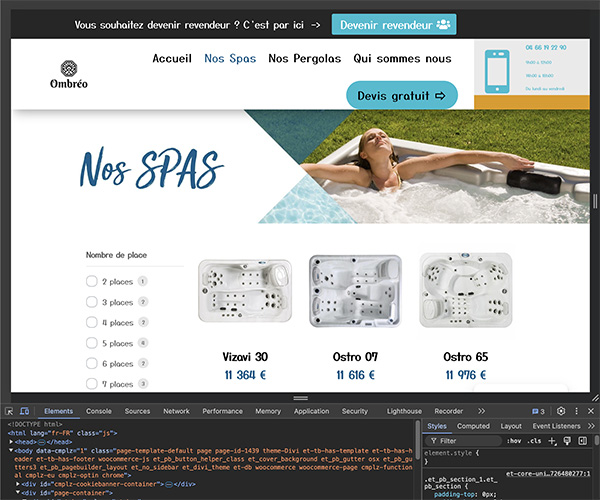Click the 11 616 € price
Viewport: 600px width, 500px height.
tap(355, 375)
